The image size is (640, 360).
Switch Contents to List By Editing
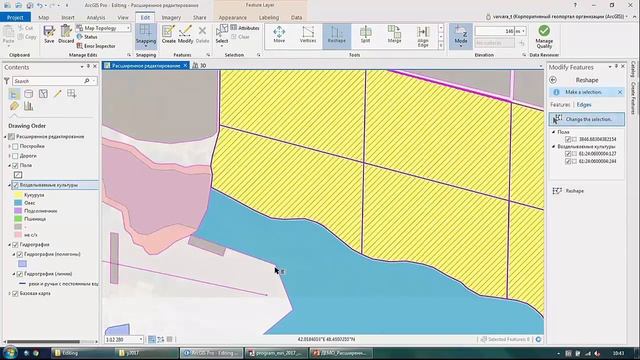coord(58,94)
